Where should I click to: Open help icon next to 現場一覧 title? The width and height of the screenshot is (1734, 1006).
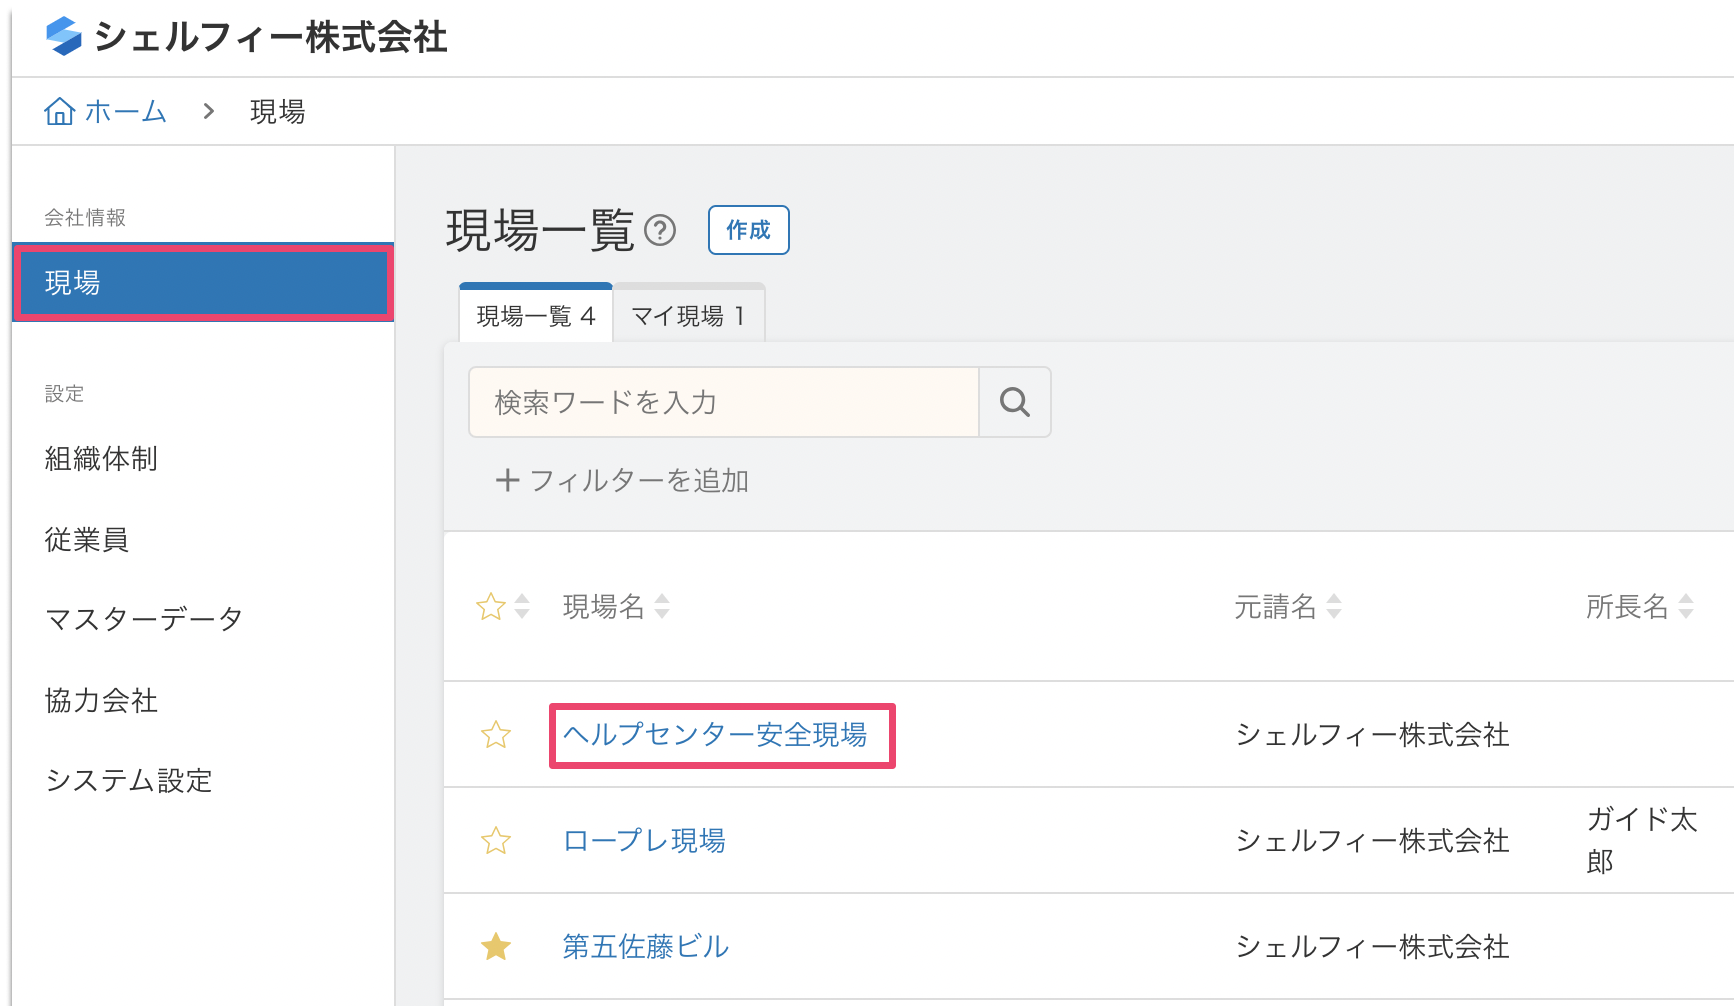click(x=660, y=231)
